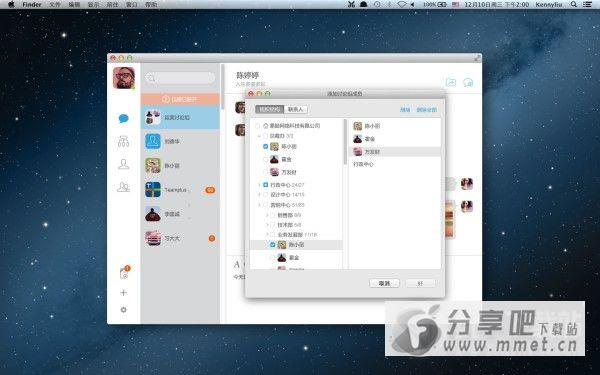Open the settings gear icon in sidebar
The height and width of the screenshot is (375, 600).
tap(123, 309)
